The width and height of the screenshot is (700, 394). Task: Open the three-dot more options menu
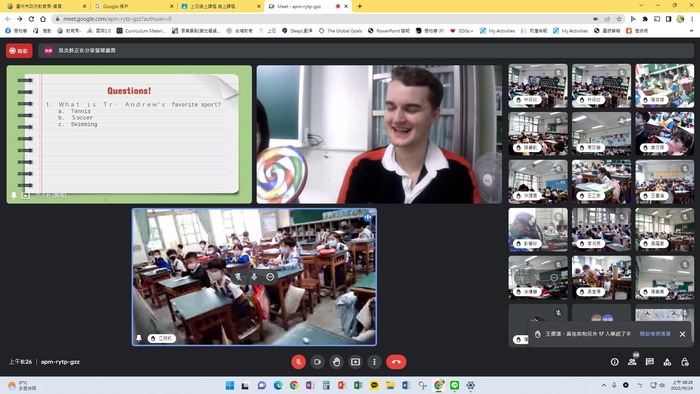point(374,362)
